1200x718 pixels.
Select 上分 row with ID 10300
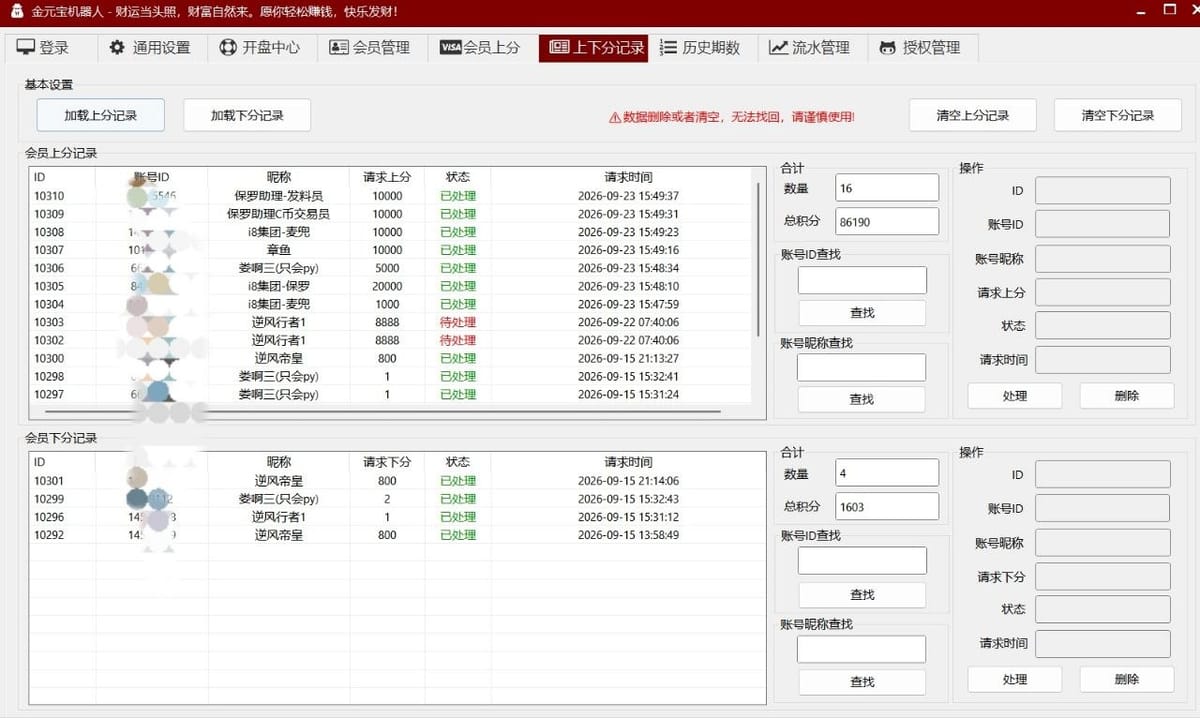coord(390,358)
